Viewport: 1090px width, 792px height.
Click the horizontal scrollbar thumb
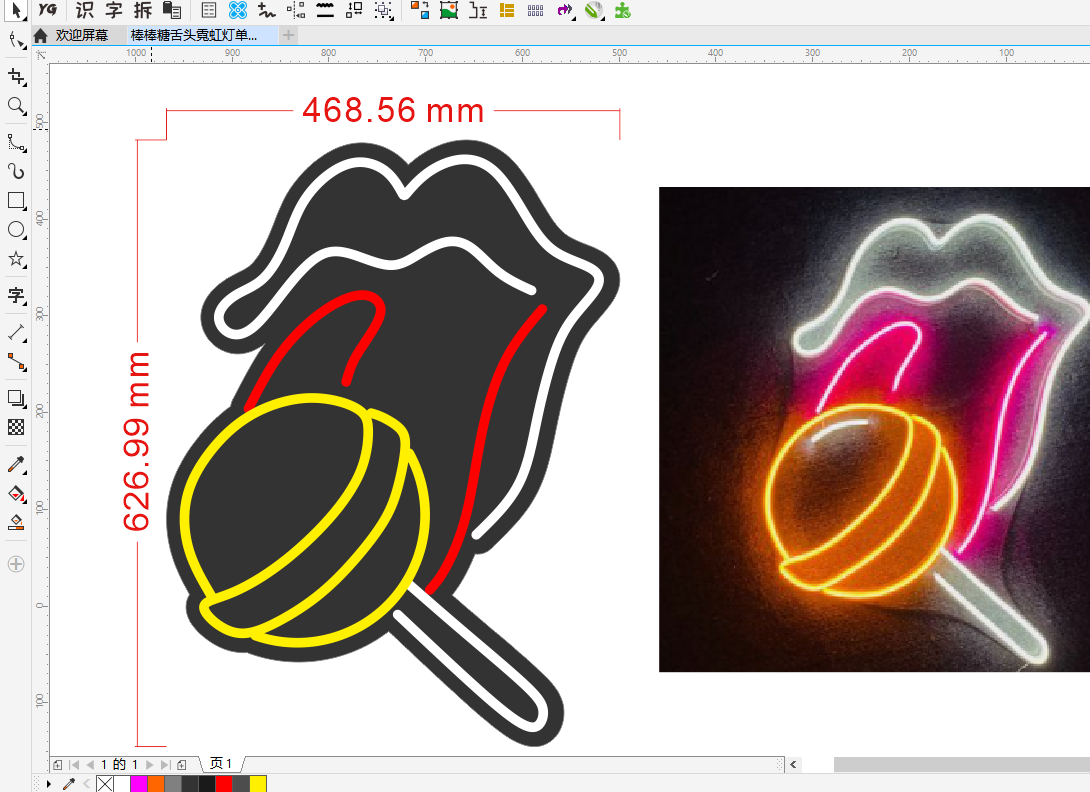point(961,764)
